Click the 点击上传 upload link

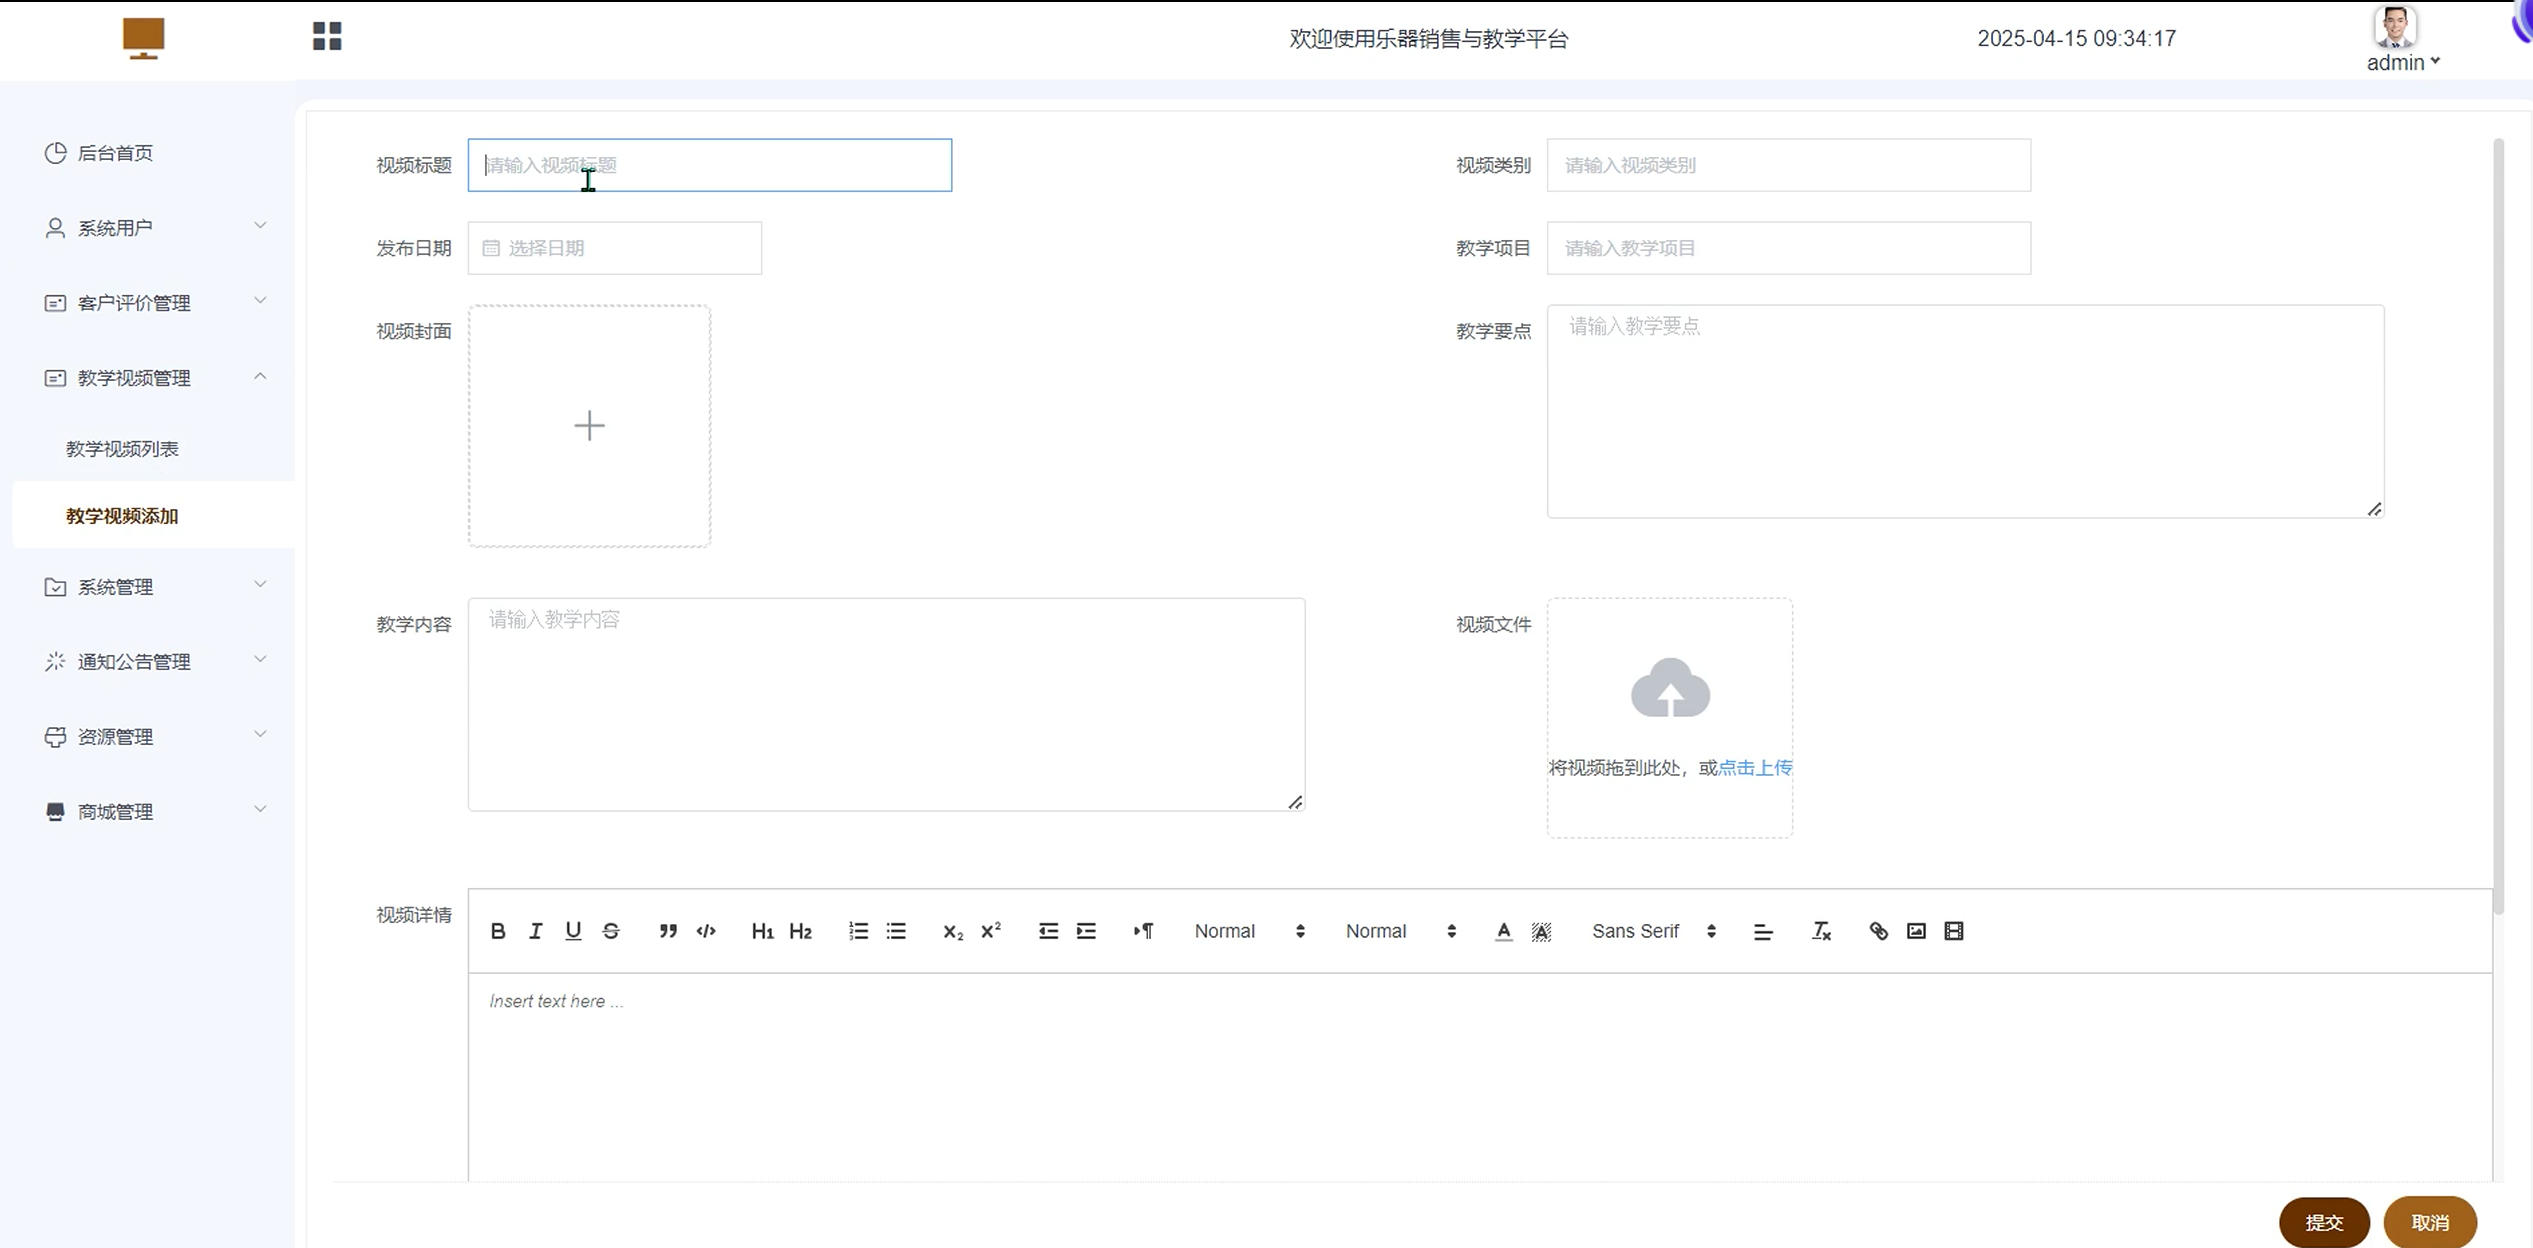[1755, 768]
